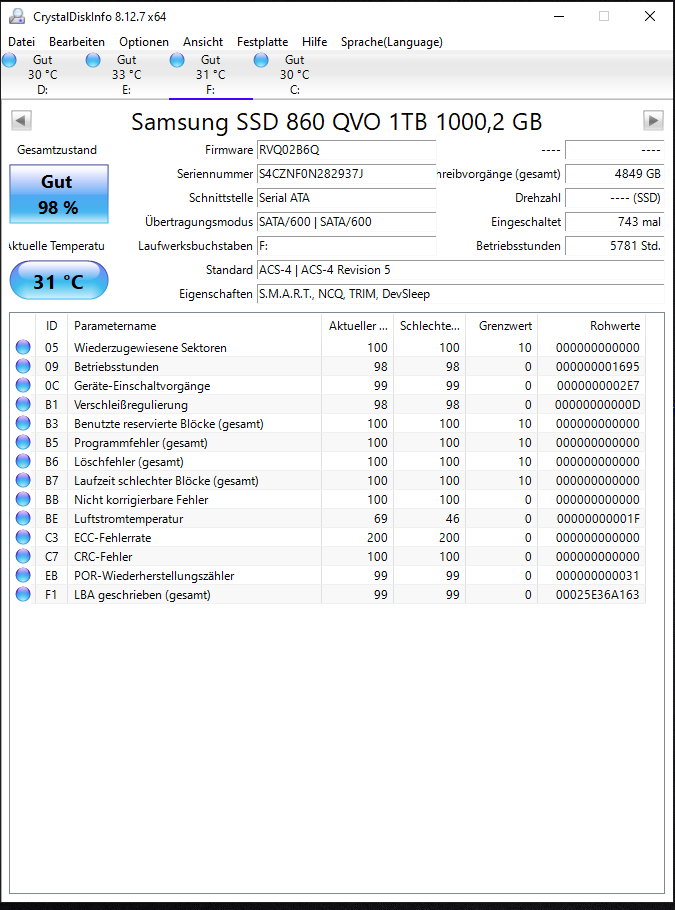Viewport: 675px width, 910px height.
Task: Click raw value 00025E36A163
Action: click(x=598, y=594)
